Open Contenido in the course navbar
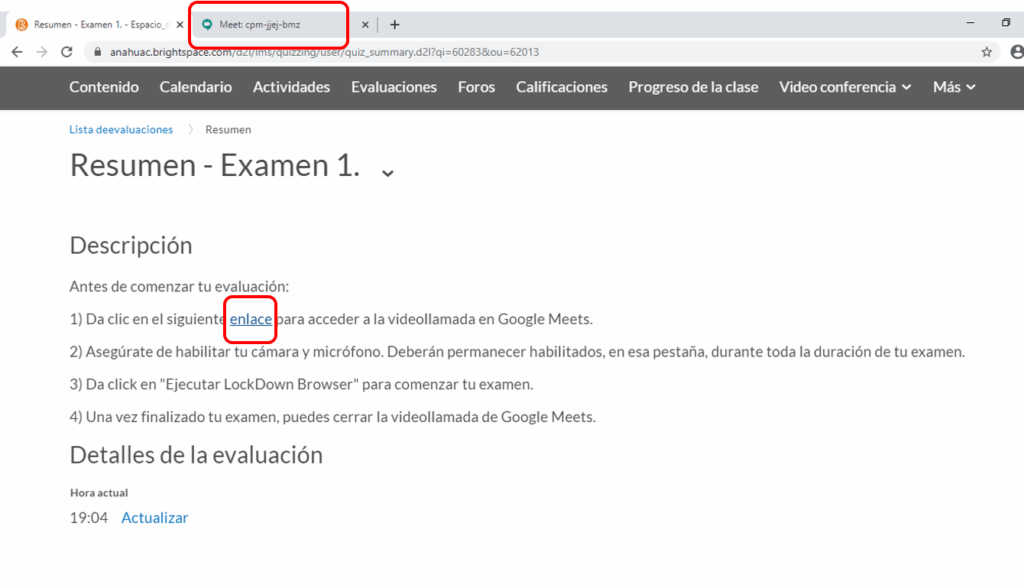This screenshot has height=585, width=1024. tap(104, 87)
